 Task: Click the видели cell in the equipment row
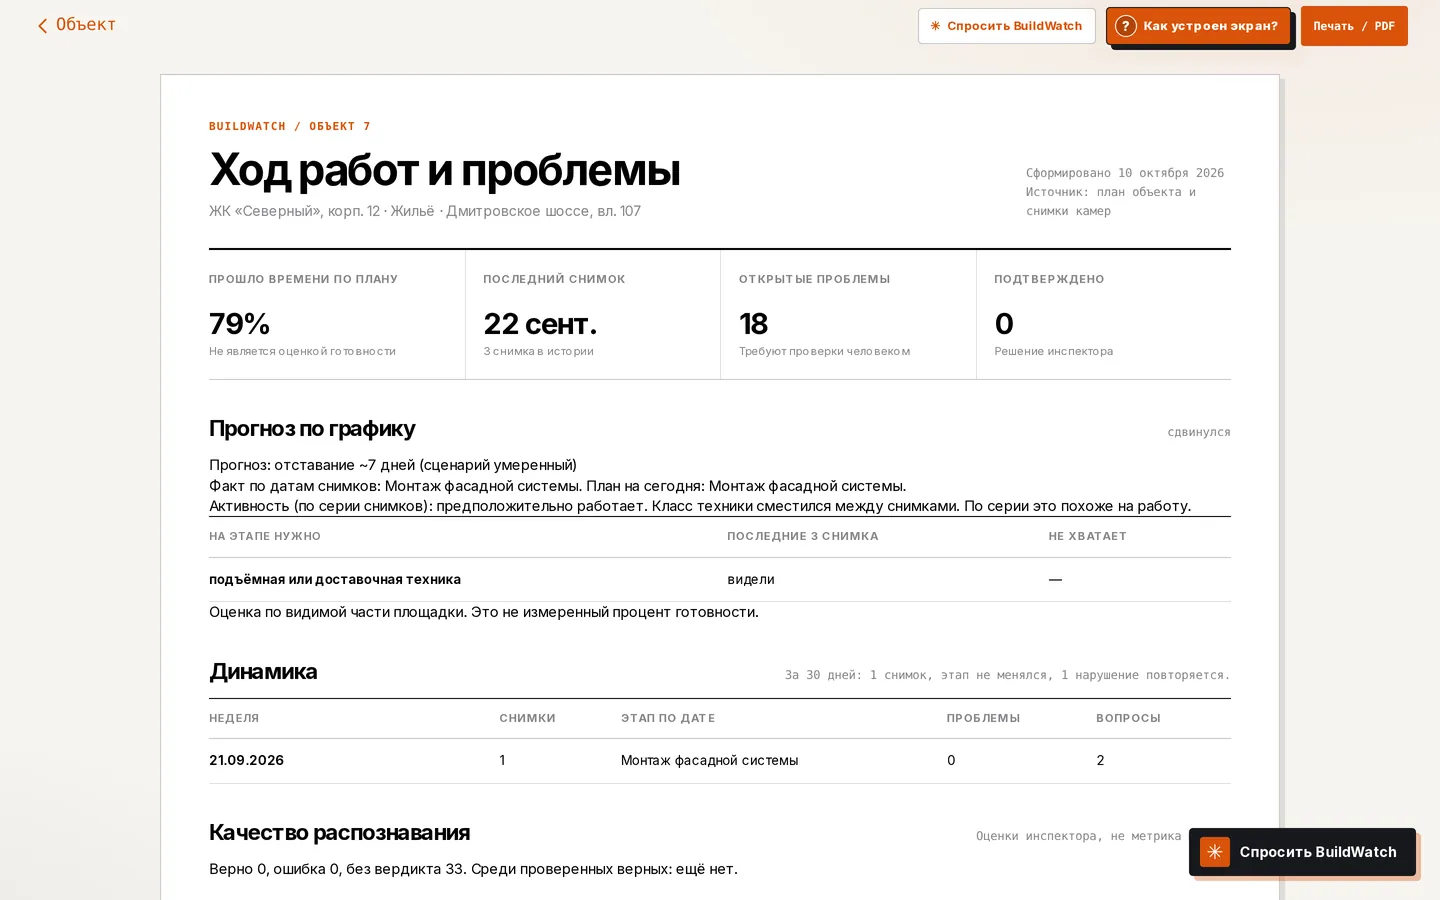coord(751,580)
